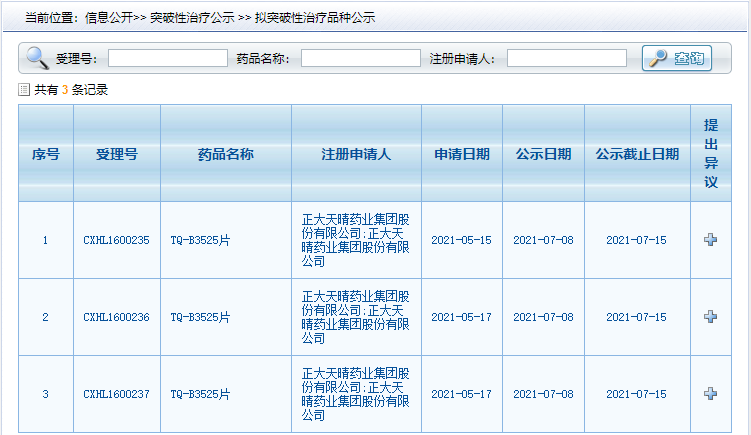
Task: Click 信息公开 in the breadcrumb
Action: point(109,18)
